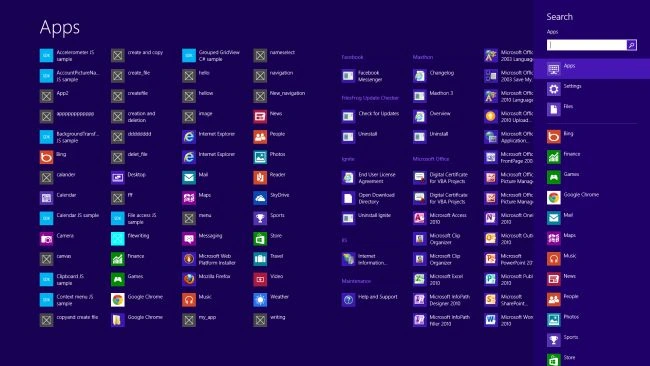The height and width of the screenshot is (366, 650).
Task: Launch the Finance app icon in Apps list
Action: [x=118, y=259]
